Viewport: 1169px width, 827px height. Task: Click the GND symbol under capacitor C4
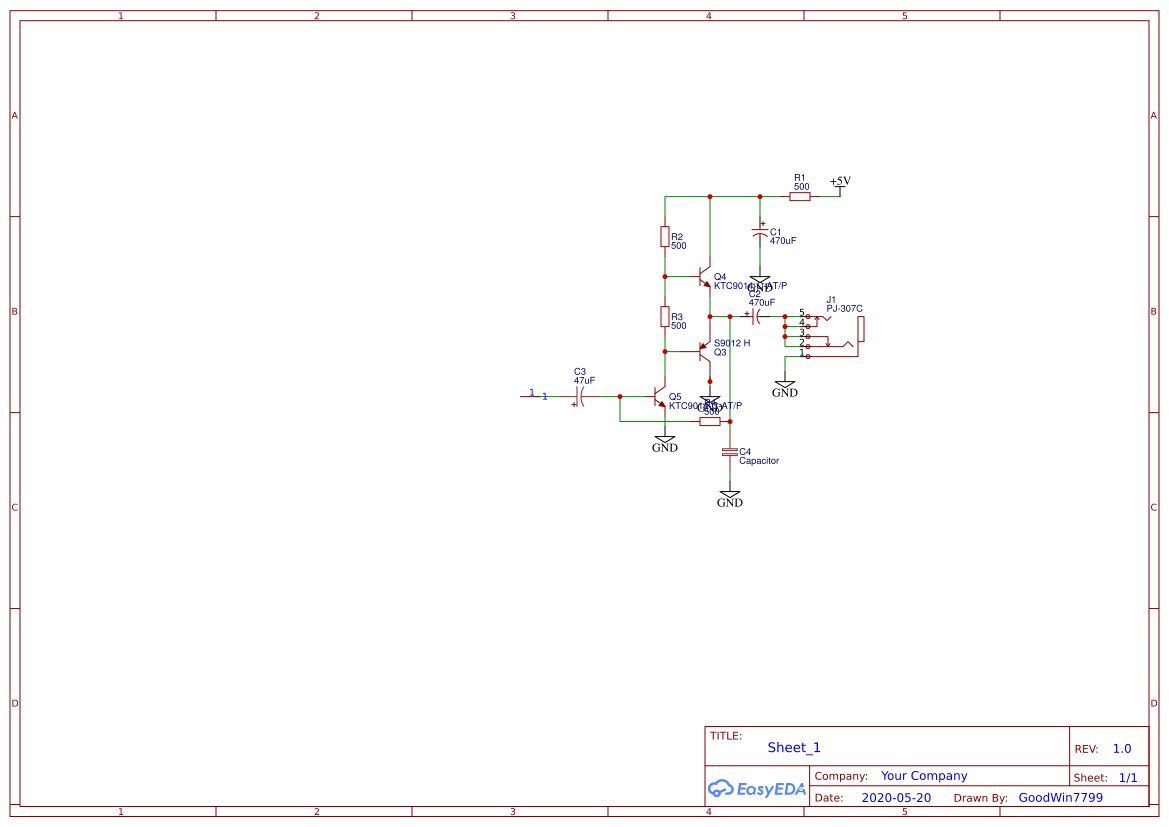[730, 498]
